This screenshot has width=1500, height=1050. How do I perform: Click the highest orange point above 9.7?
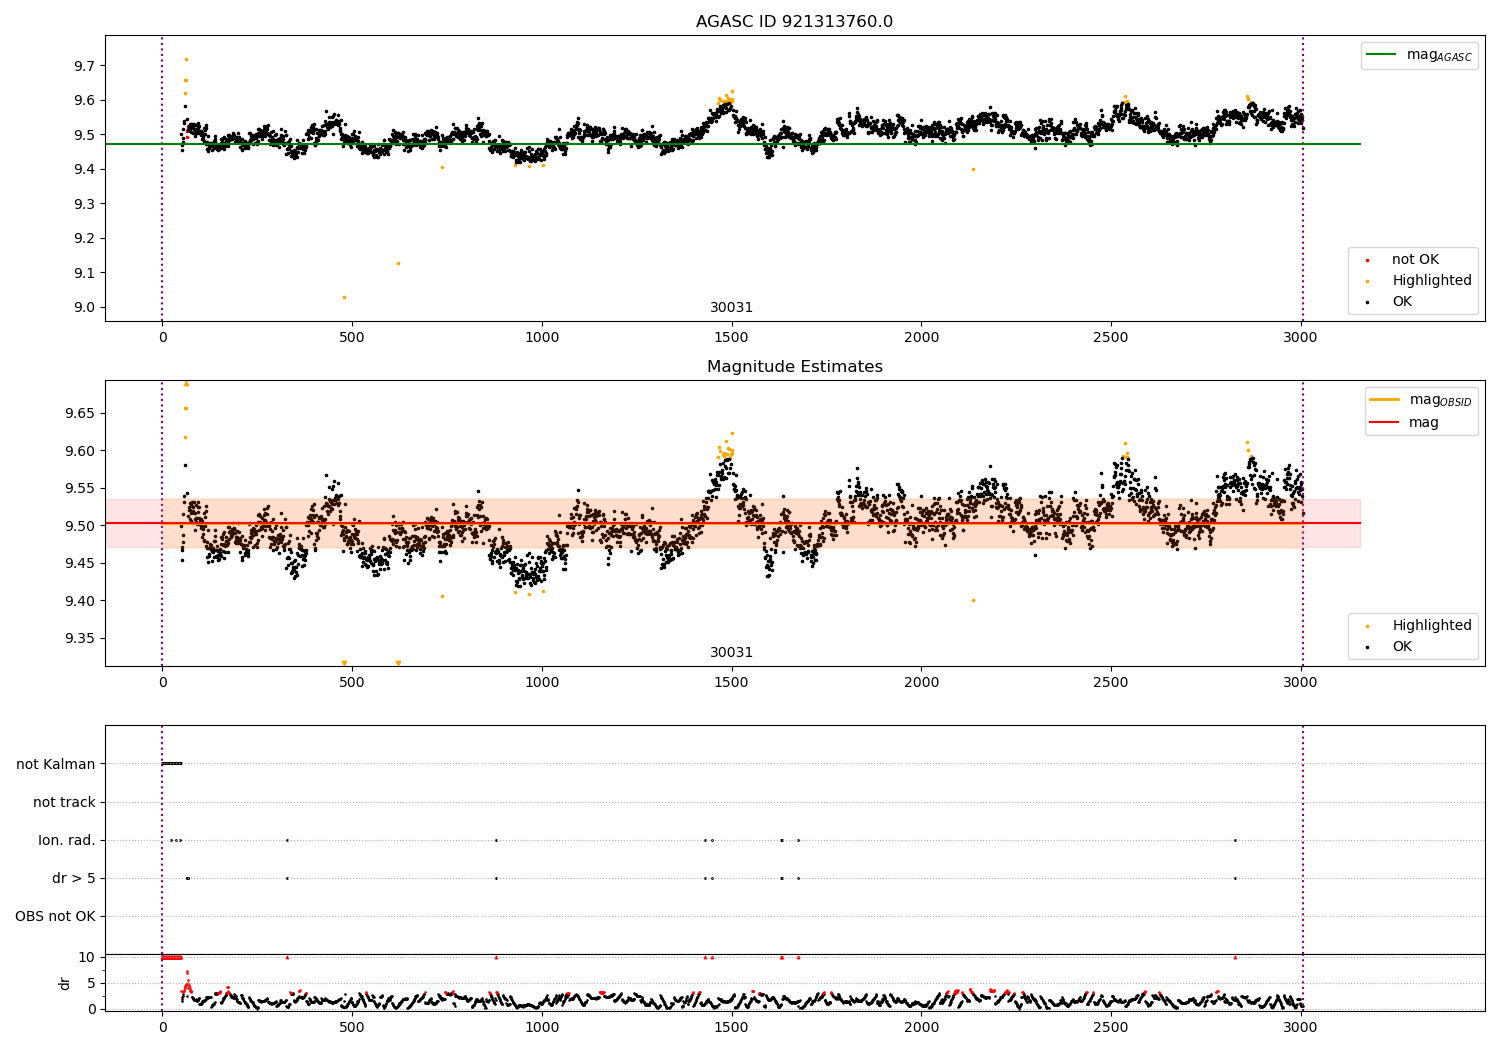[x=186, y=59]
